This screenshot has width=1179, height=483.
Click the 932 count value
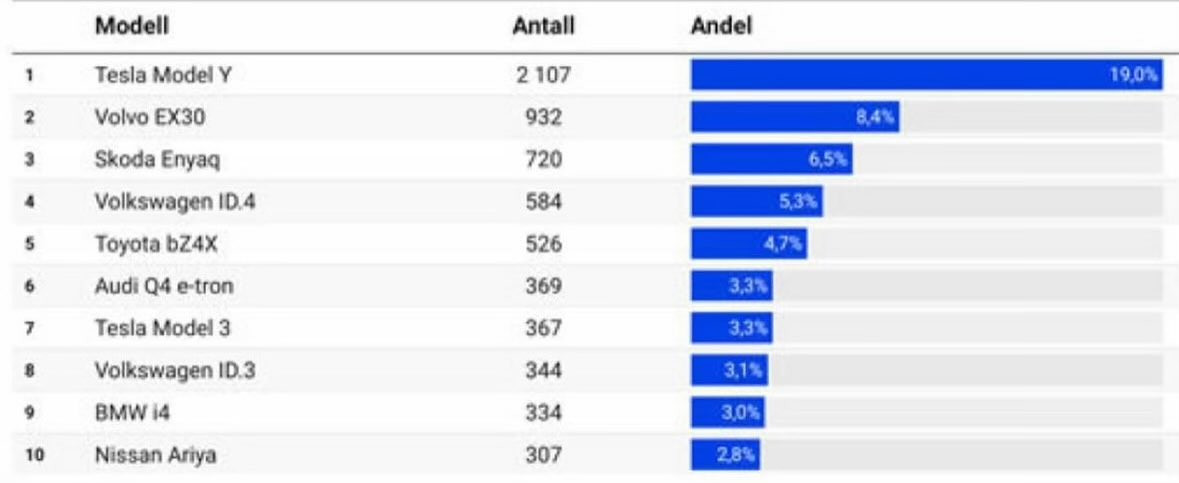point(543,117)
